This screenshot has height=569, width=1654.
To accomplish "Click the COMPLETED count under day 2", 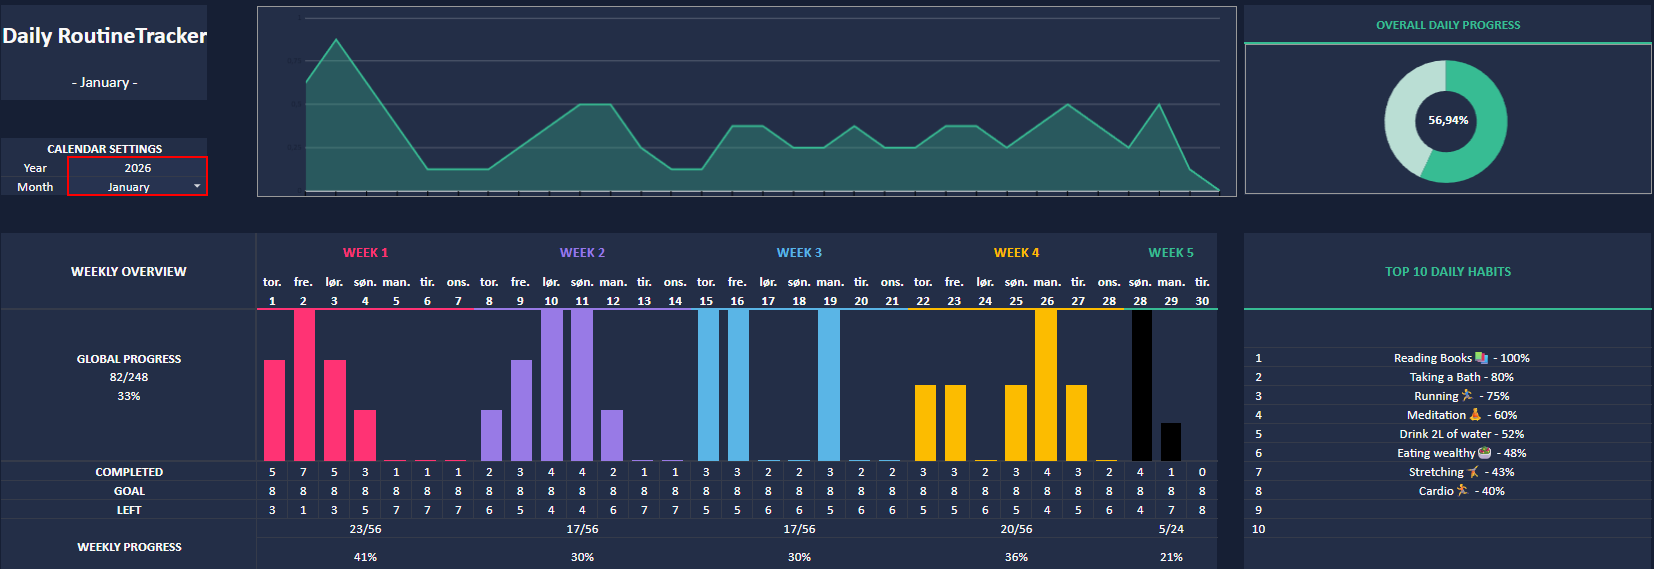I will pos(303,472).
